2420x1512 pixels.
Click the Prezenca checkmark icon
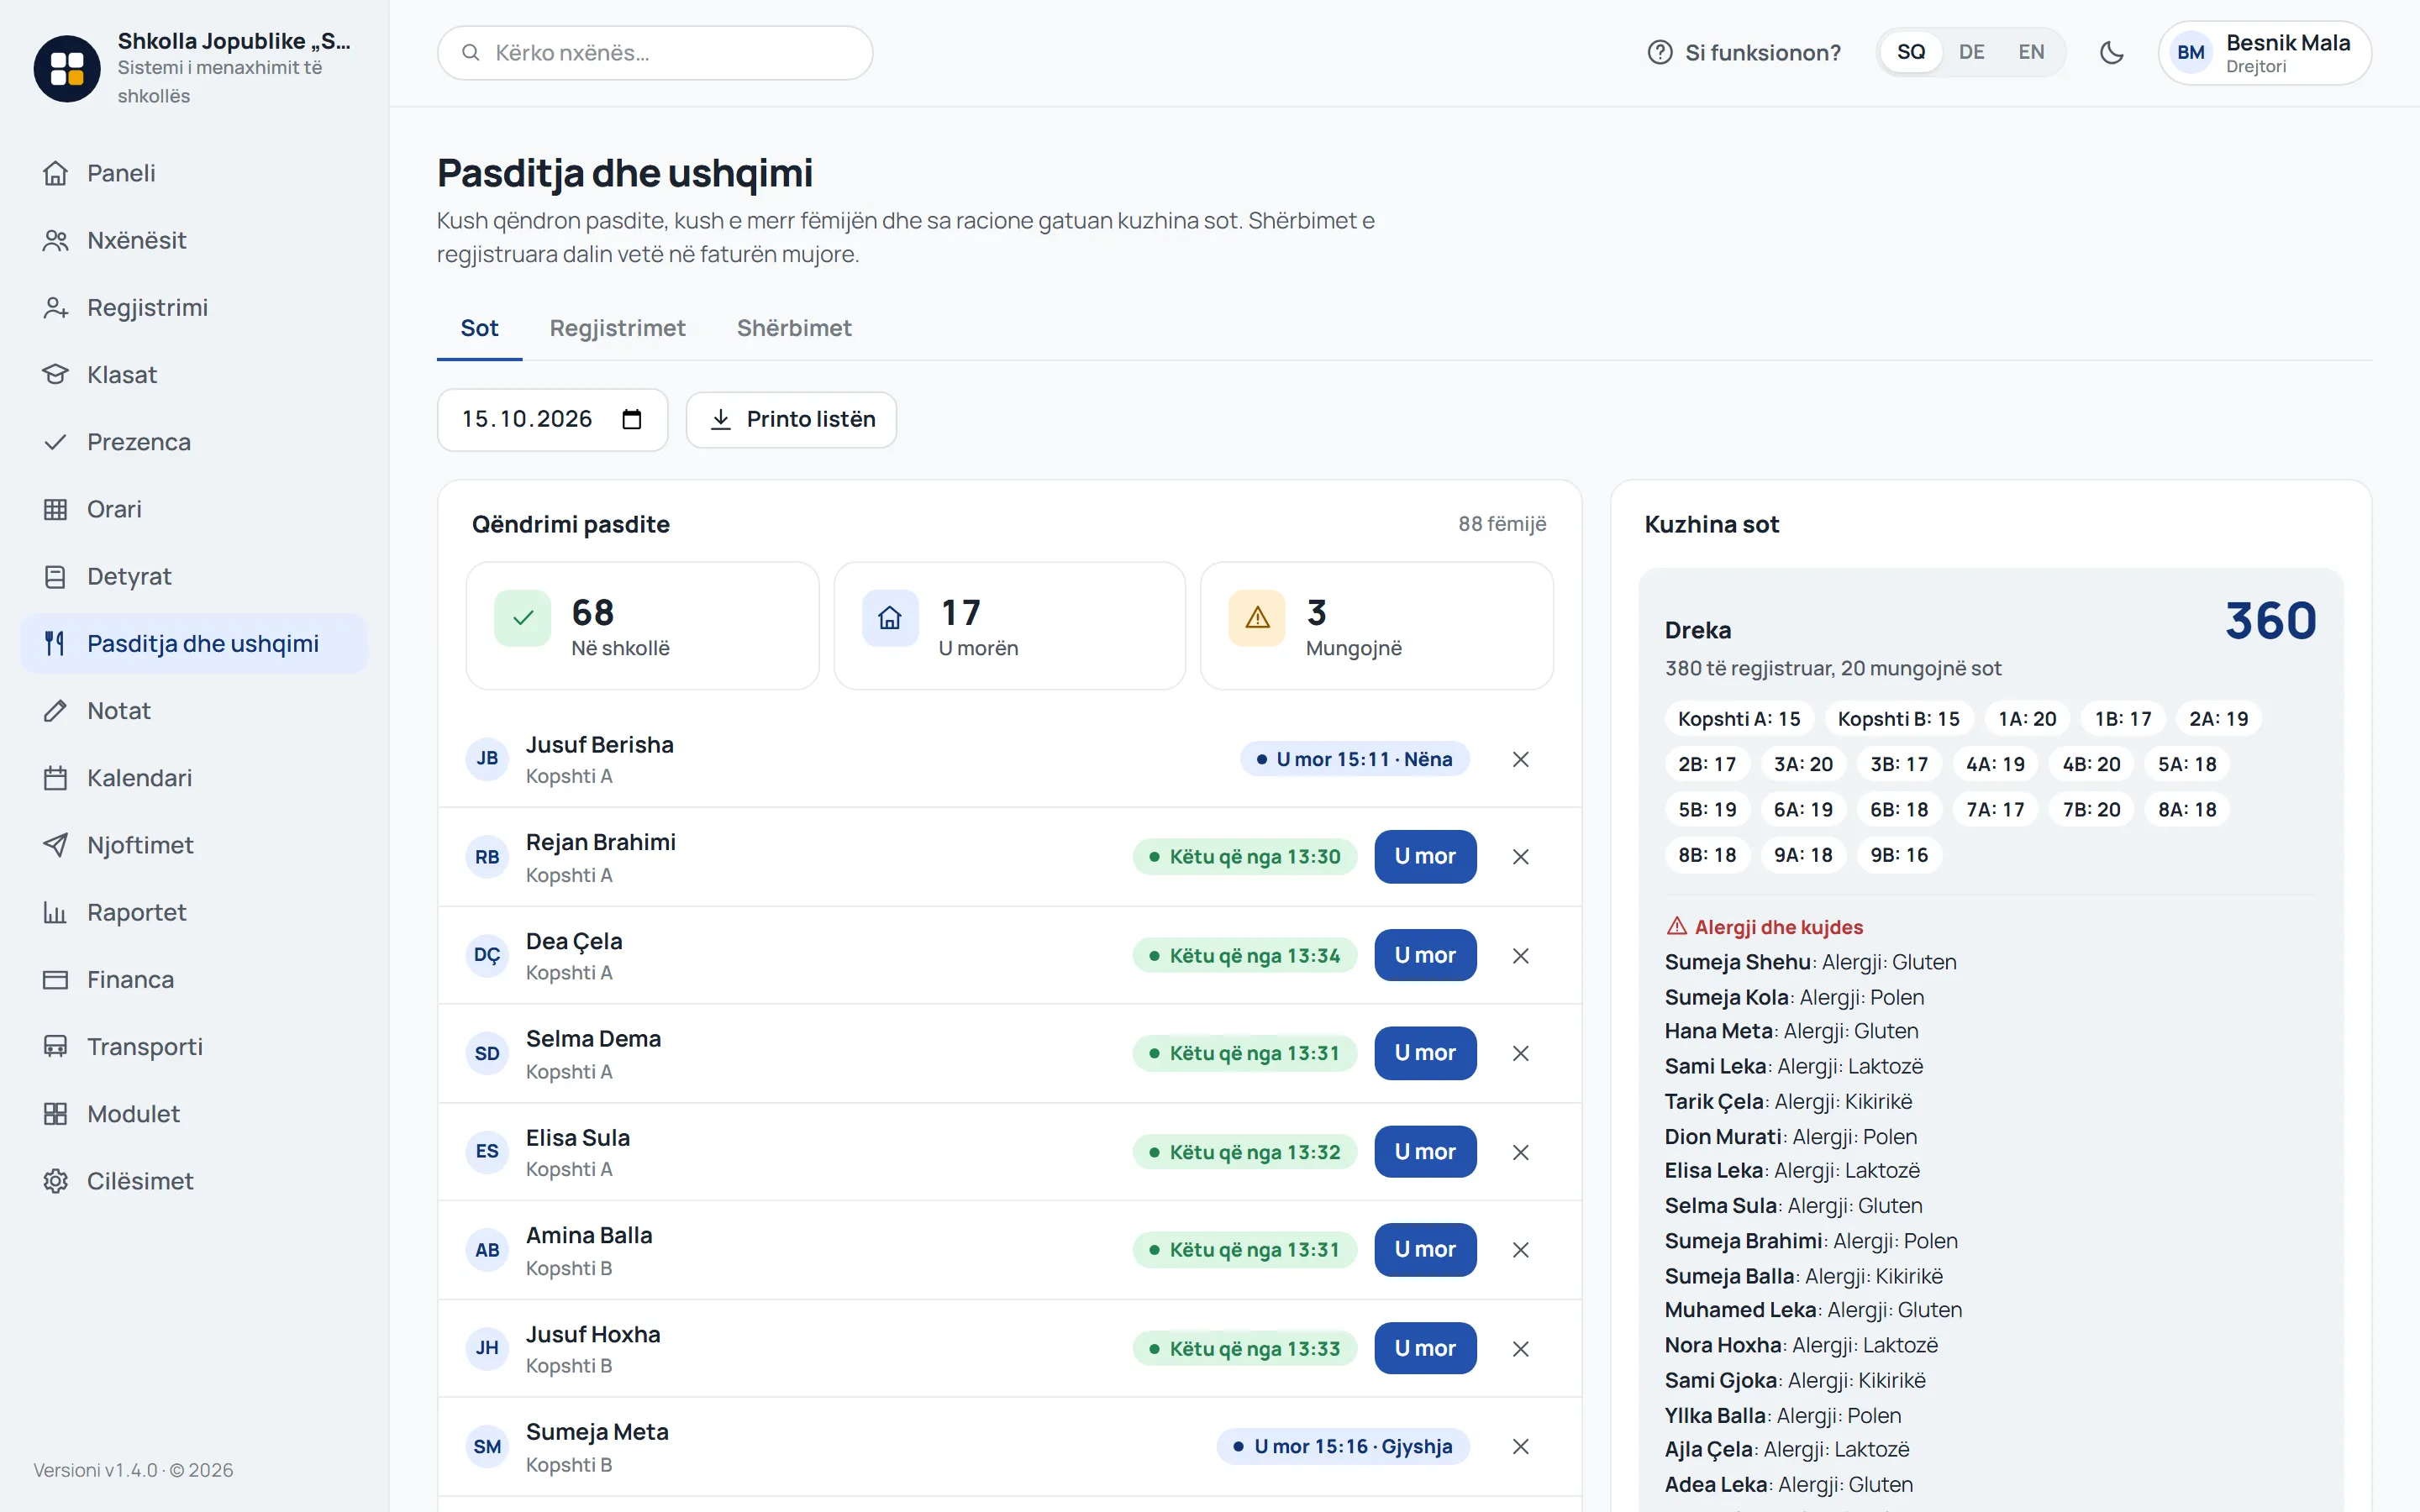[x=55, y=441]
